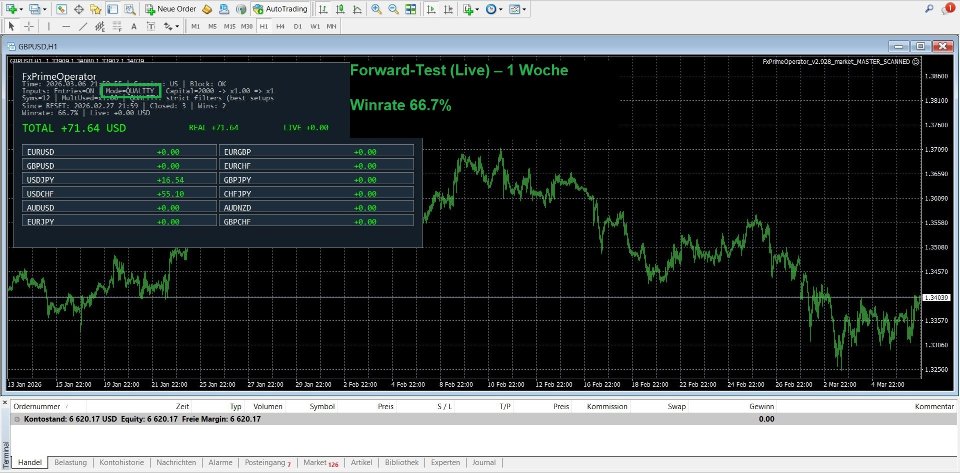The image size is (960, 473).
Task: Open the Market tab in the terminal
Action: click(320, 463)
